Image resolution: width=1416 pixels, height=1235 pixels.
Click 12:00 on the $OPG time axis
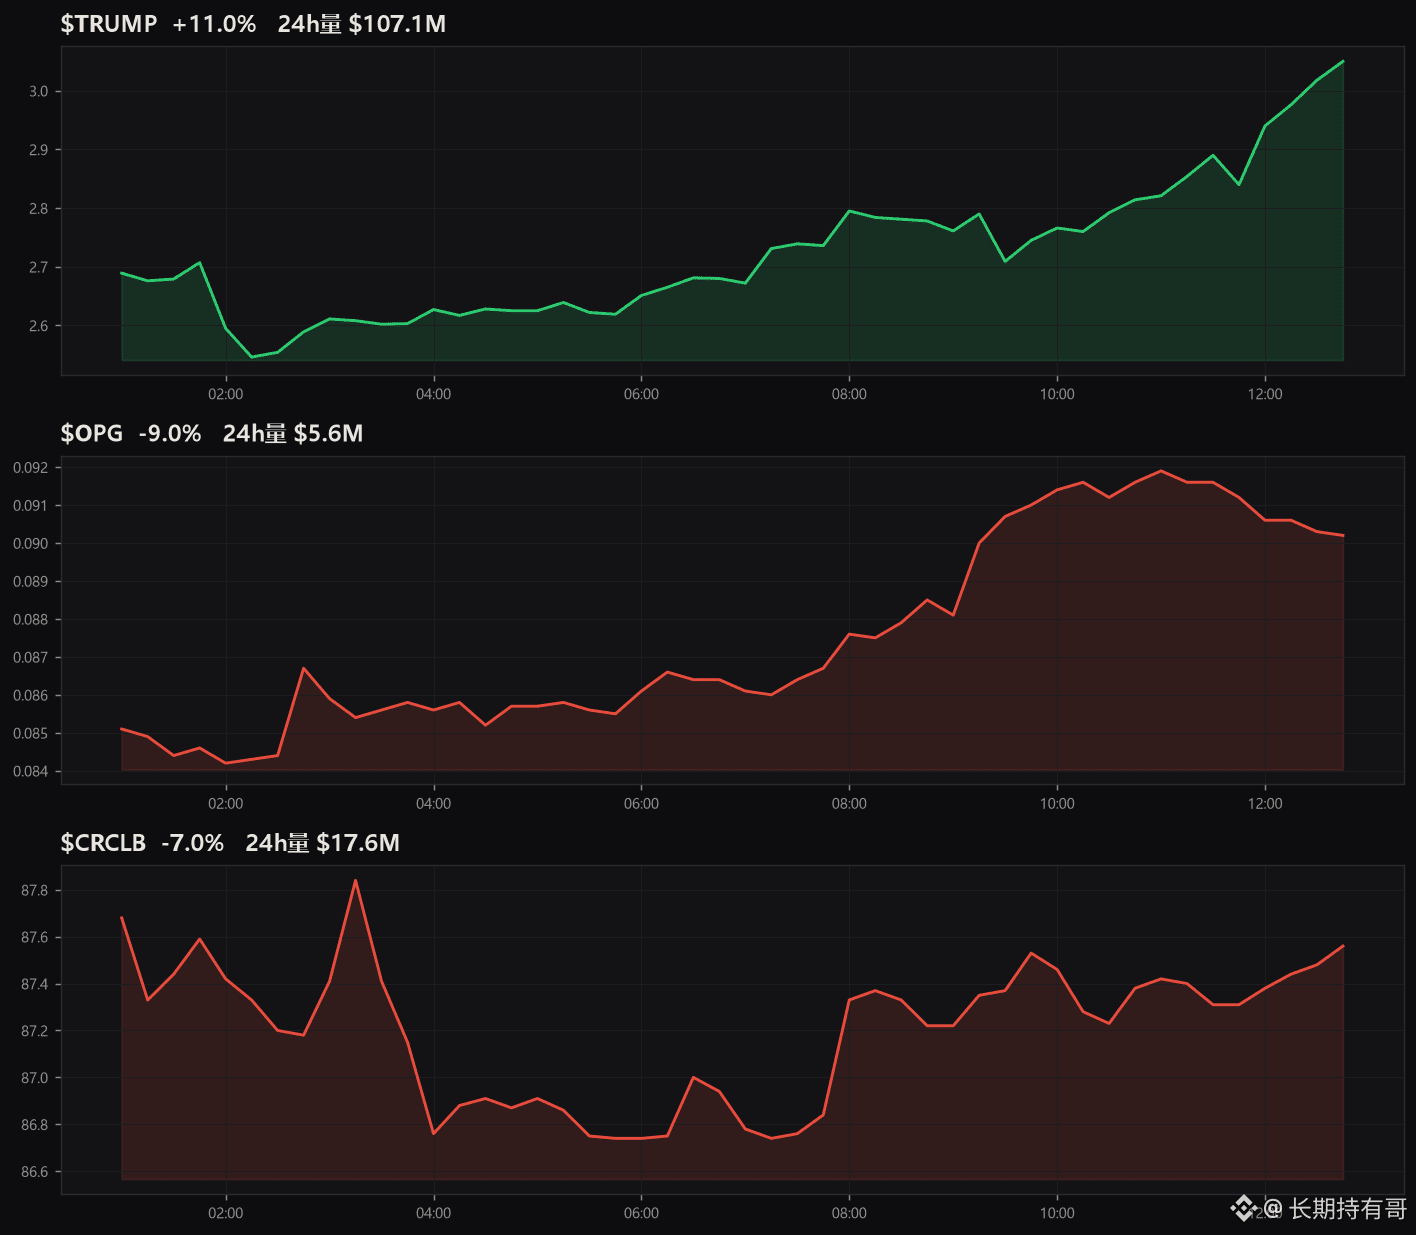click(x=1265, y=803)
